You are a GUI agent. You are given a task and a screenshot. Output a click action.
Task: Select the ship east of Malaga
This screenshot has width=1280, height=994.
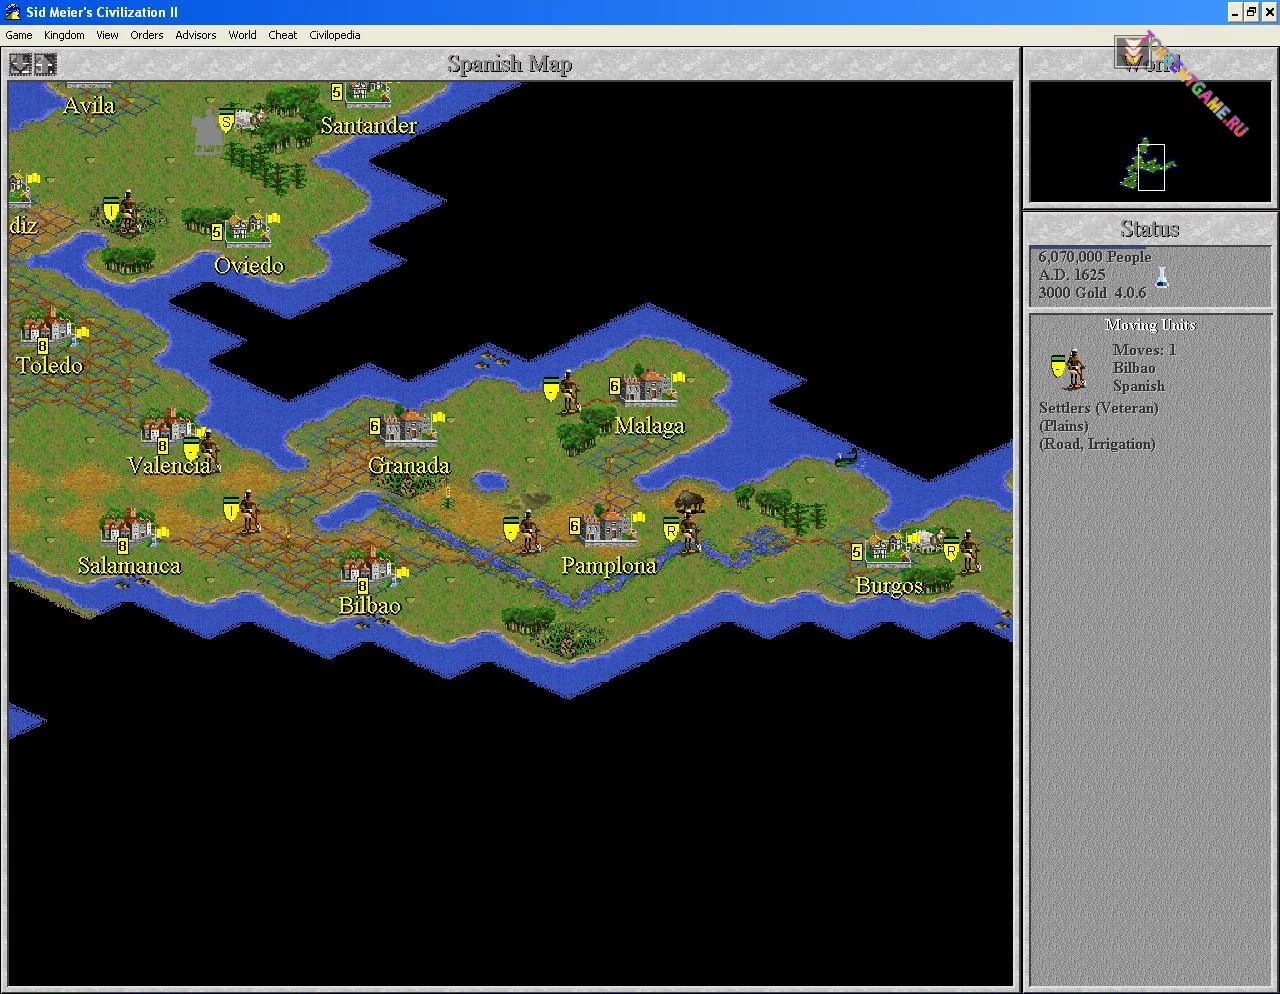[847, 458]
